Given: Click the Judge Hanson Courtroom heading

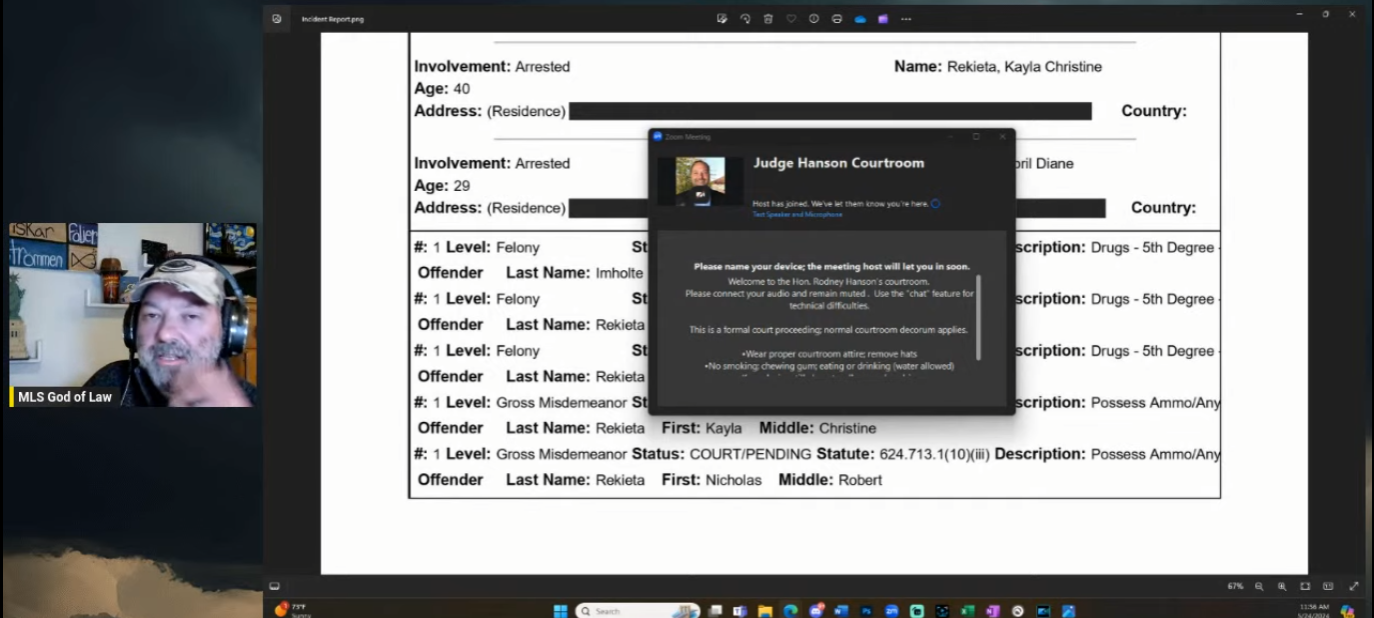Looking at the screenshot, I should click(x=838, y=163).
